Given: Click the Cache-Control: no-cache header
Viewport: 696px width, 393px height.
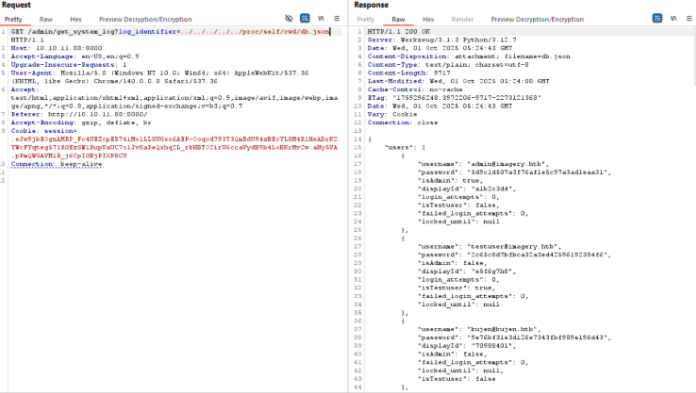Looking at the screenshot, I should [415, 89].
